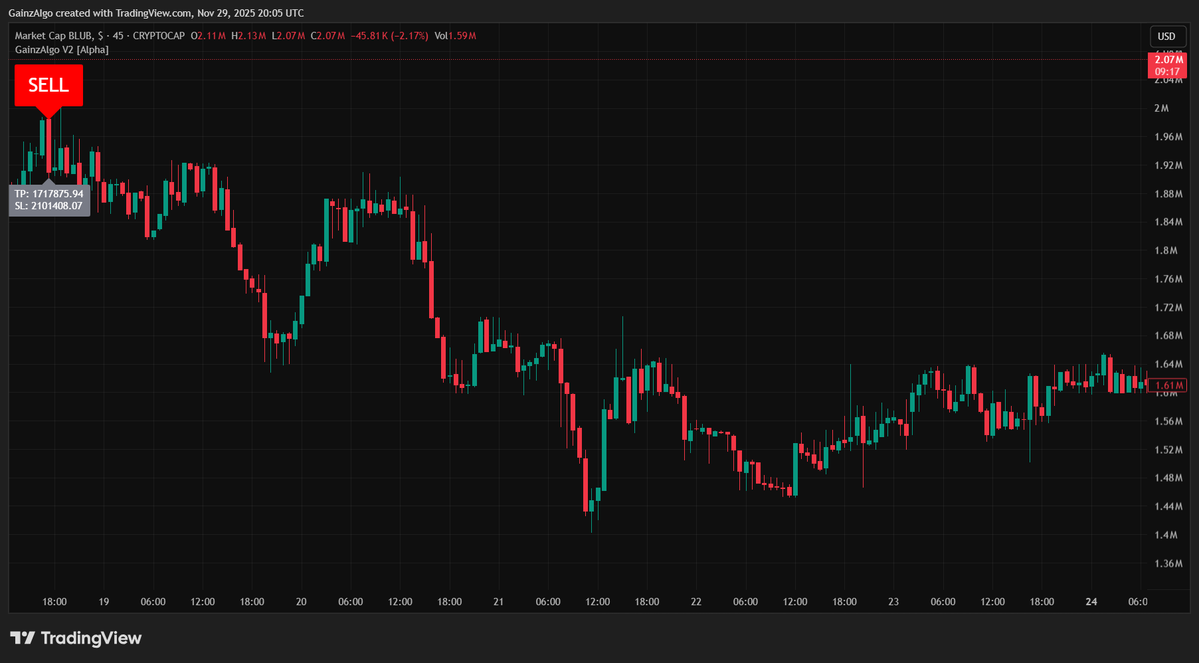1199x663 pixels.
Task: Click the high value H2.13M
Action: click(250, 35)
